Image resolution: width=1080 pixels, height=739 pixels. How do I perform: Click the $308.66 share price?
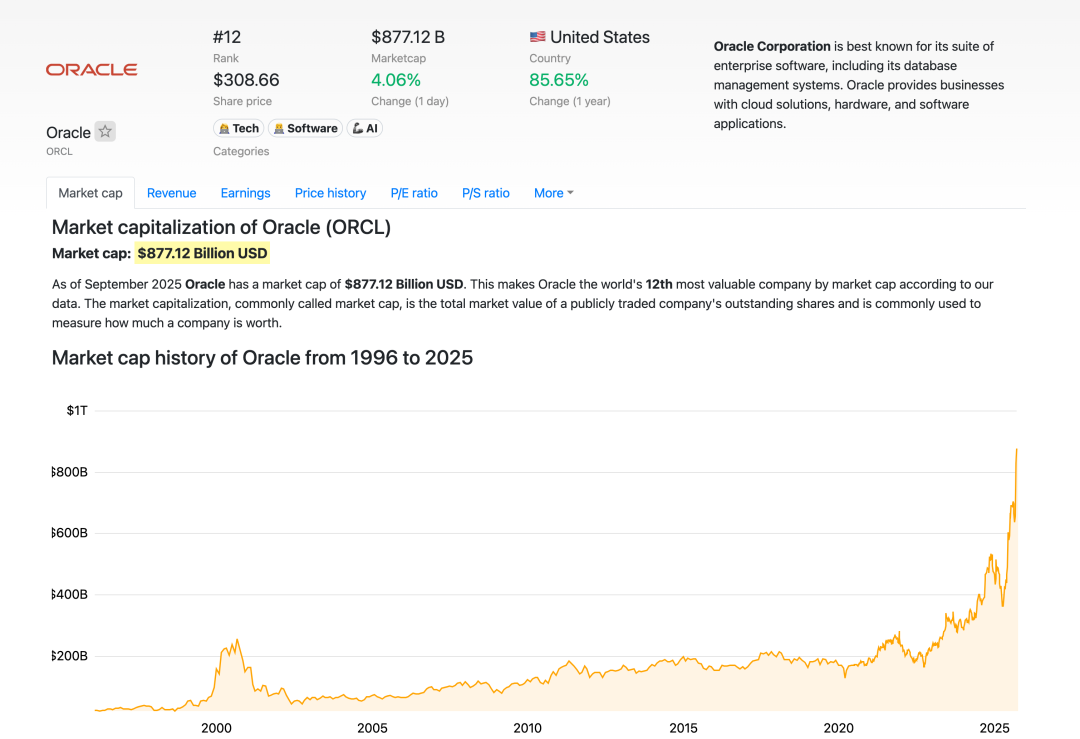(x=246, y=80)
